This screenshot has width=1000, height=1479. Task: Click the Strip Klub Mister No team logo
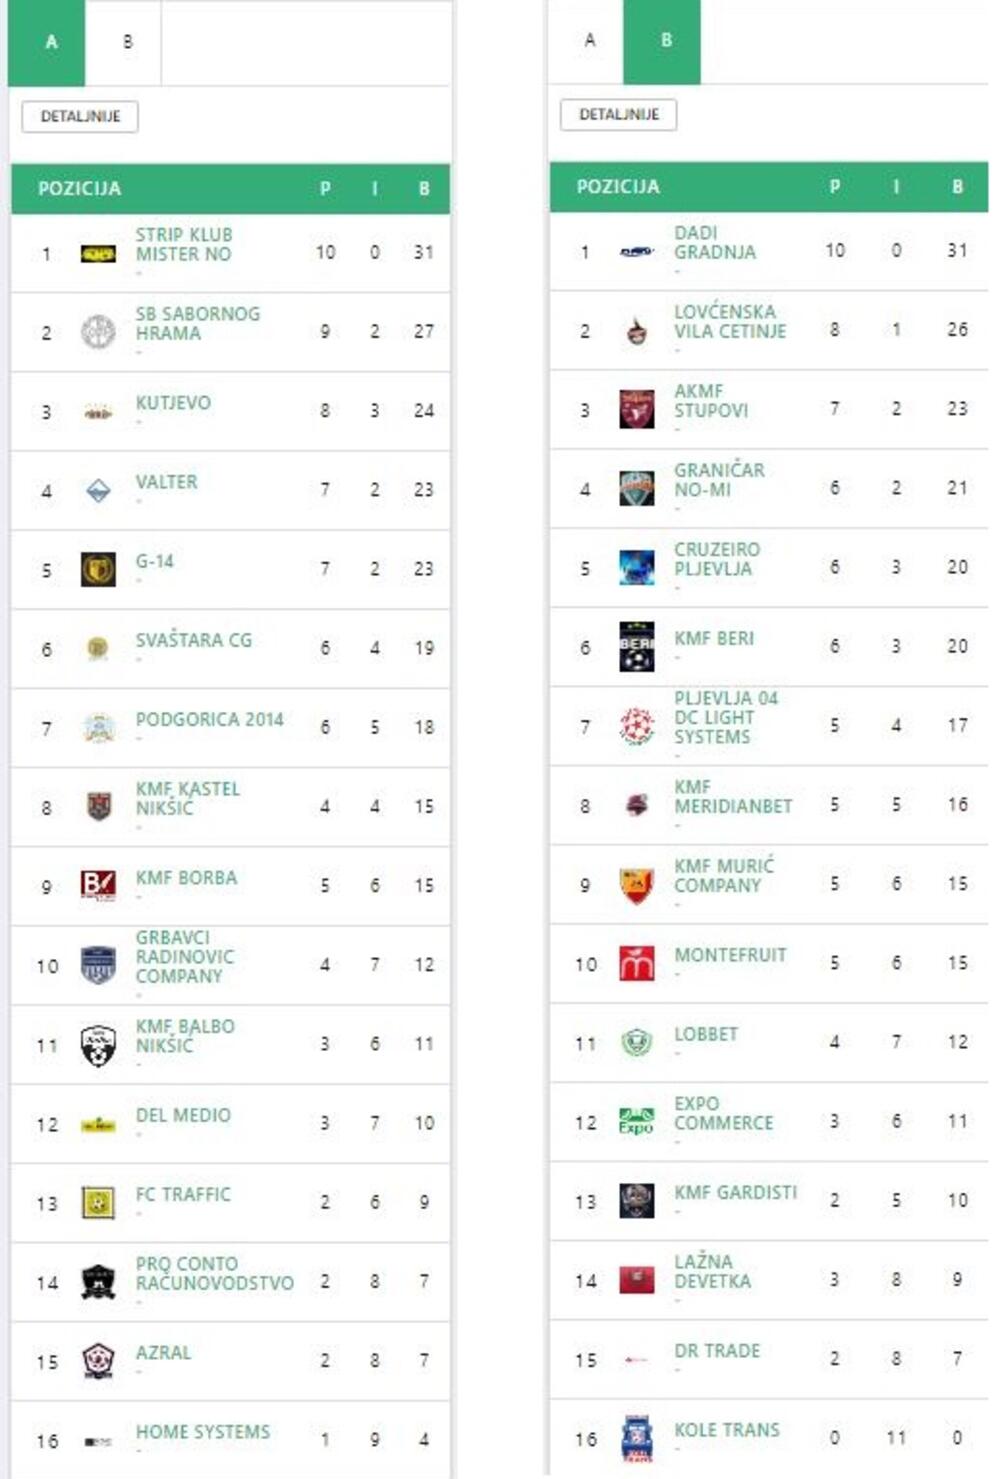point(98,254)
